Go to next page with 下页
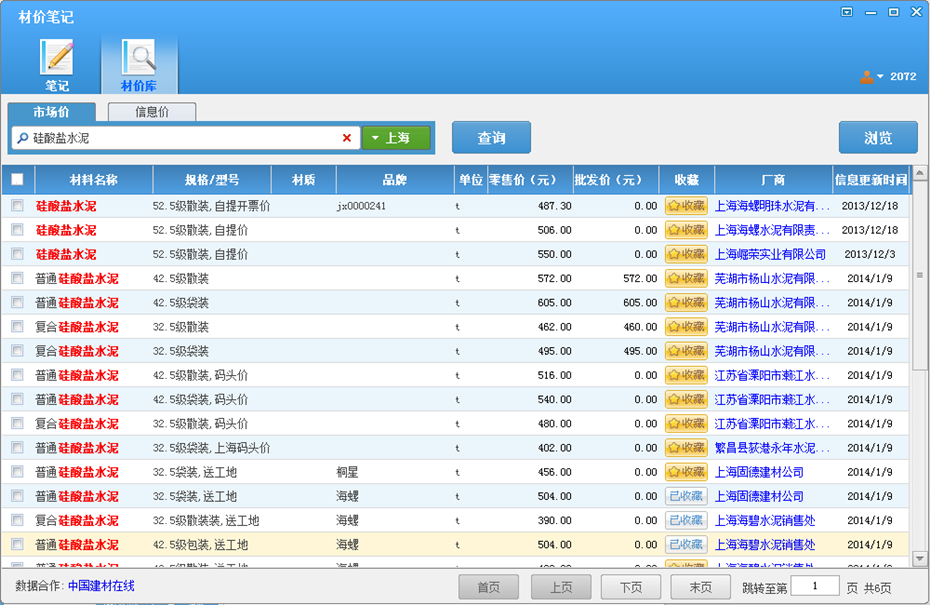Image resolution: width=930 pixels, height=605 pixels. pos(631,587)
